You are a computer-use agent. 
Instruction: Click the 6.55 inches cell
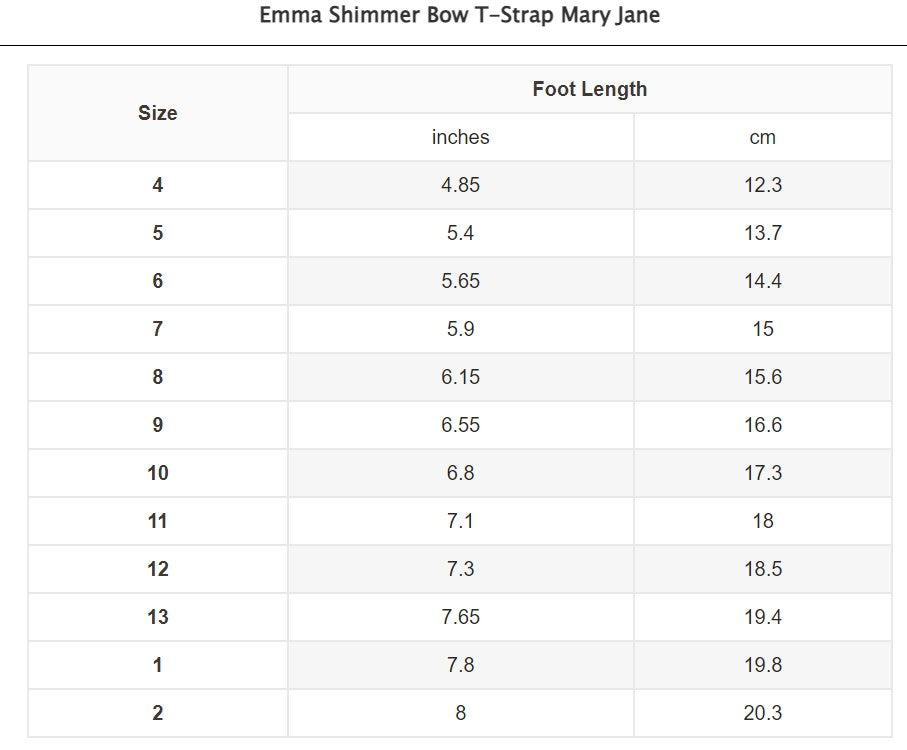coord(460,426)
